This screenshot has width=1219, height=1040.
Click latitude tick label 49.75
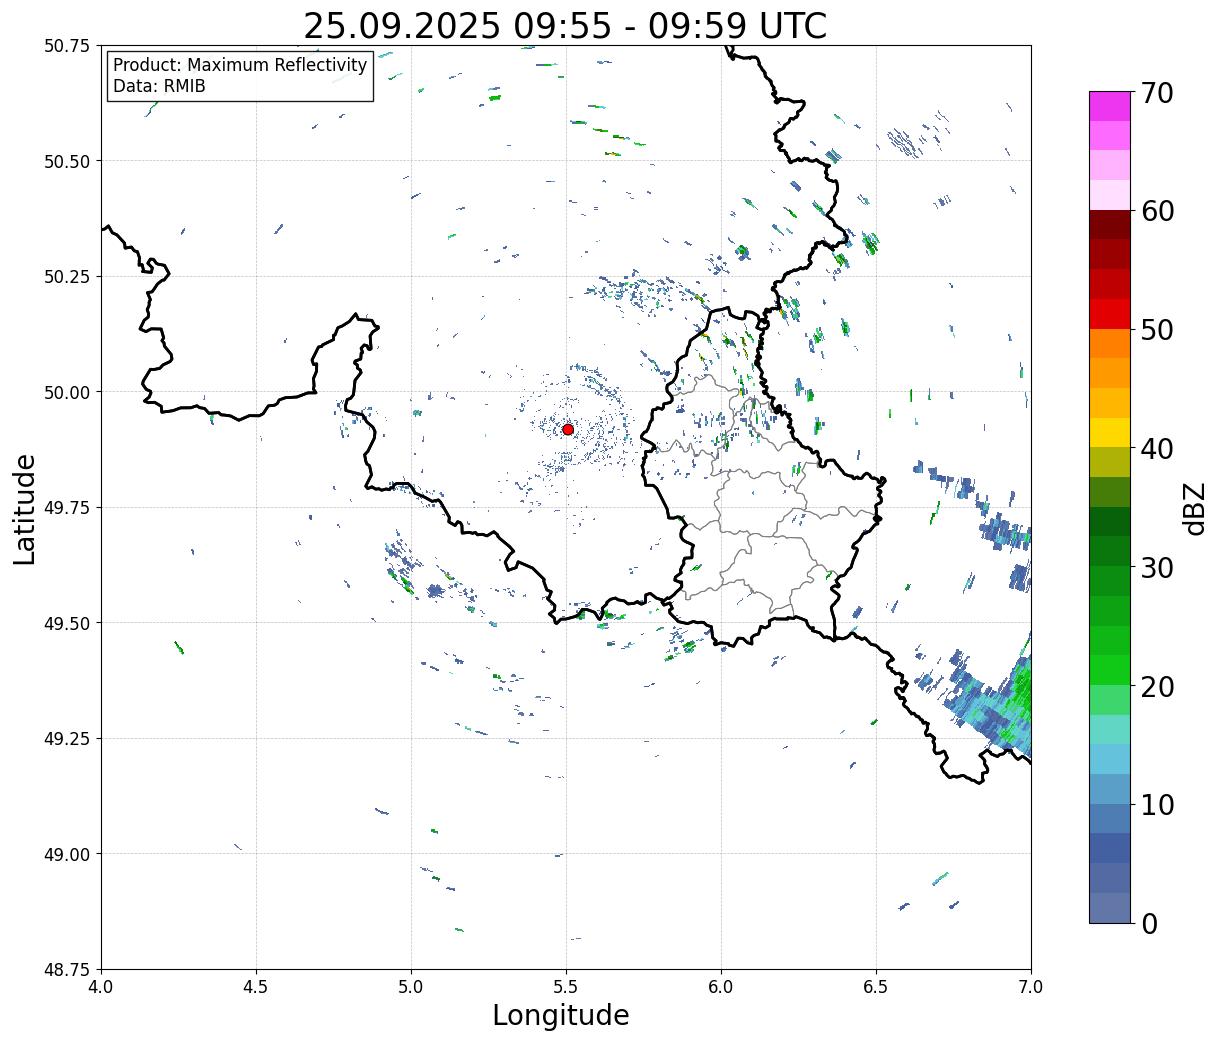pos(67,508)
